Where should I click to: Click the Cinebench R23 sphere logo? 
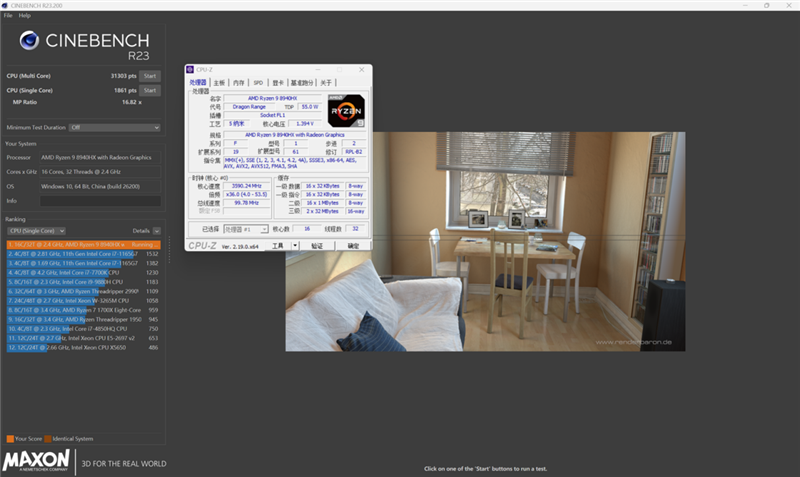(x=29, y=40)
